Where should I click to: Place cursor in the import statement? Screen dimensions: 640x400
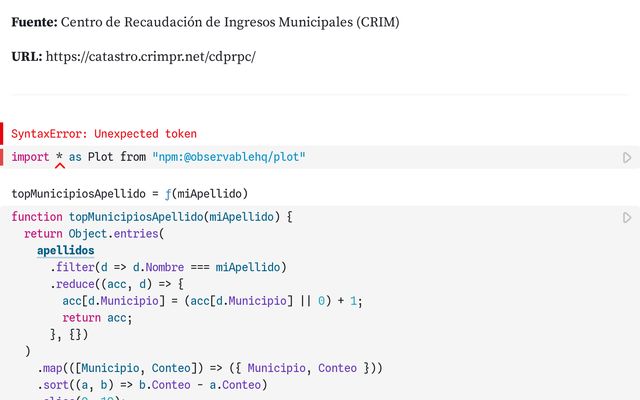pos(100,158)
